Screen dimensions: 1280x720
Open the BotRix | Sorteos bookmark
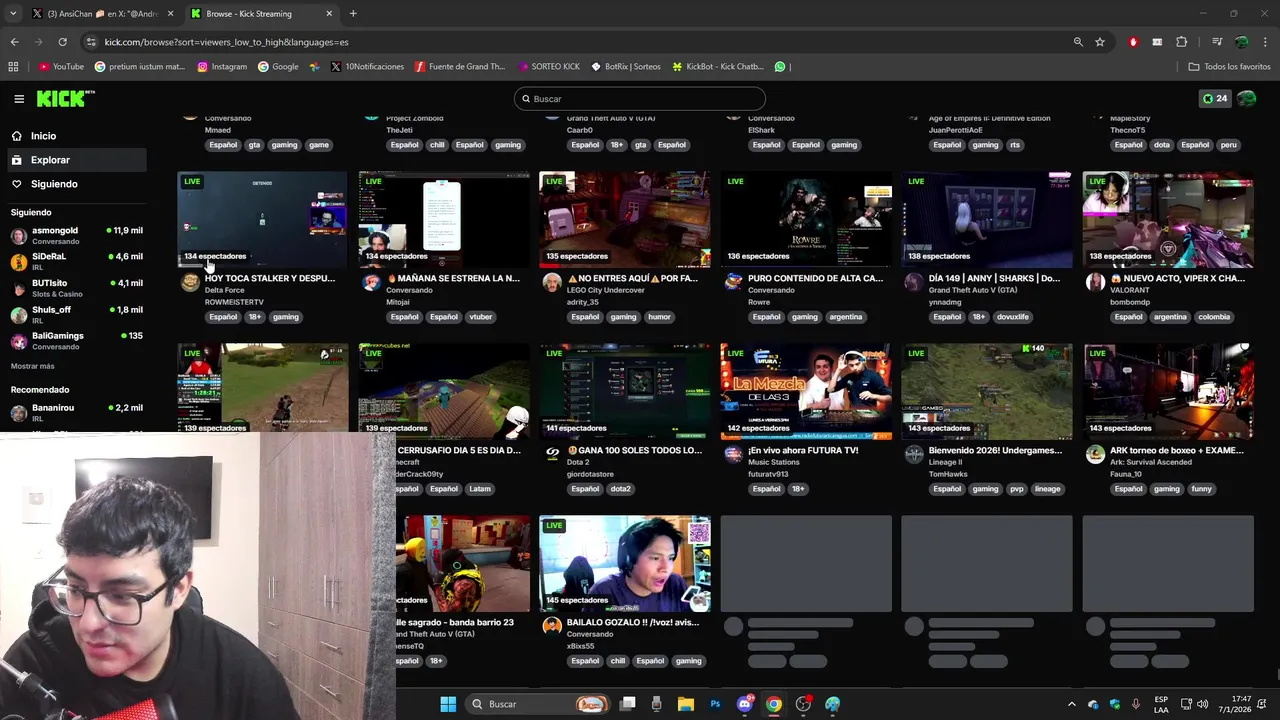[x=626, y=67]
